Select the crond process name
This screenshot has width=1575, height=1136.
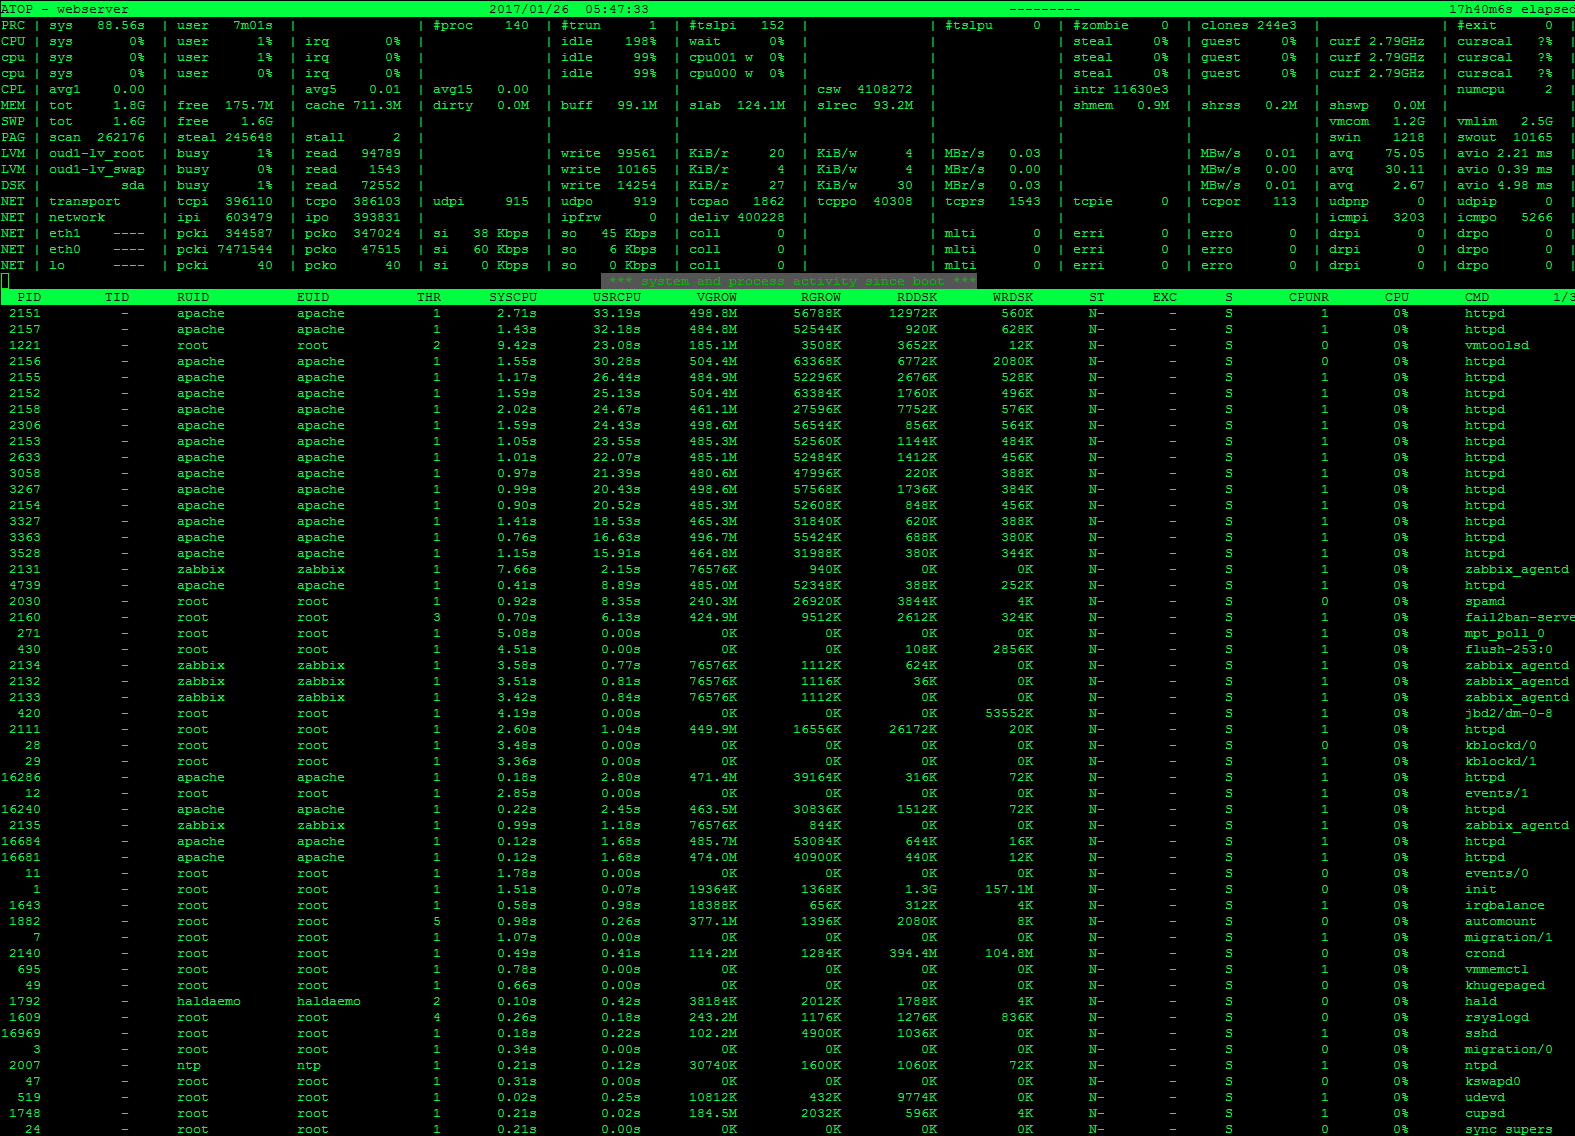(x=1484, y=953)
